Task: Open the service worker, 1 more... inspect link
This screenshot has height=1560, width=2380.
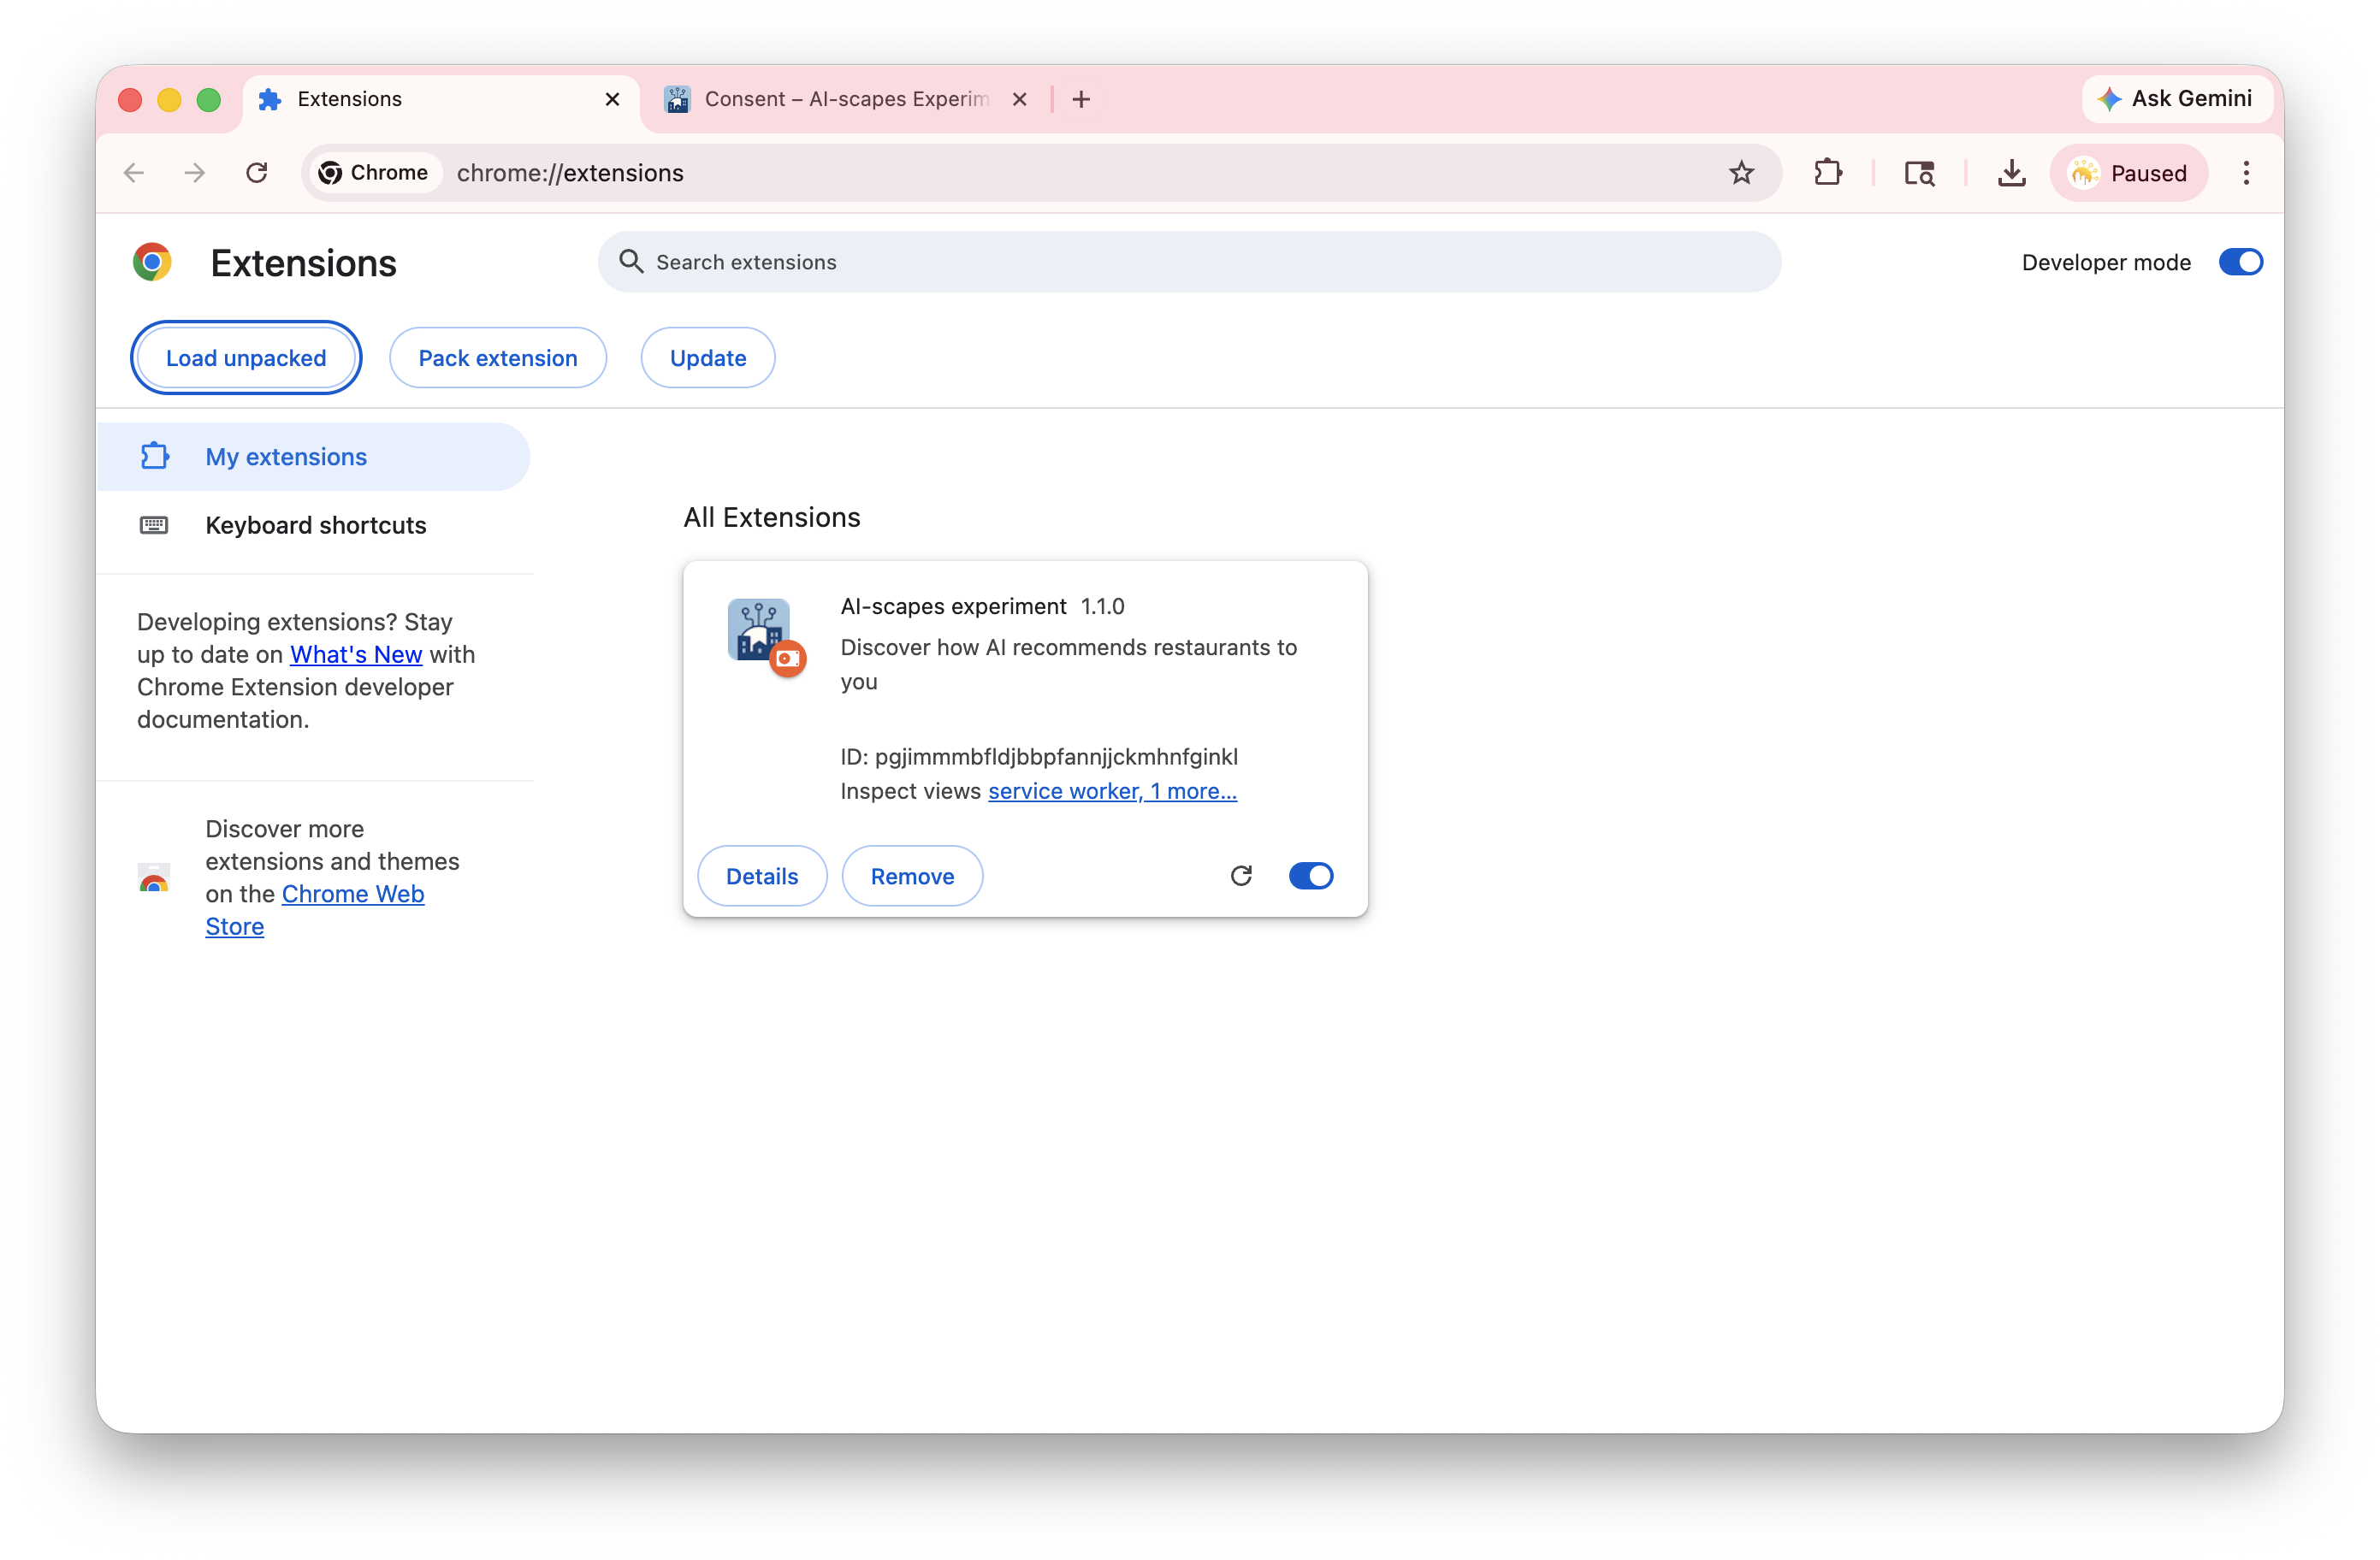Action: (1112, 791)
